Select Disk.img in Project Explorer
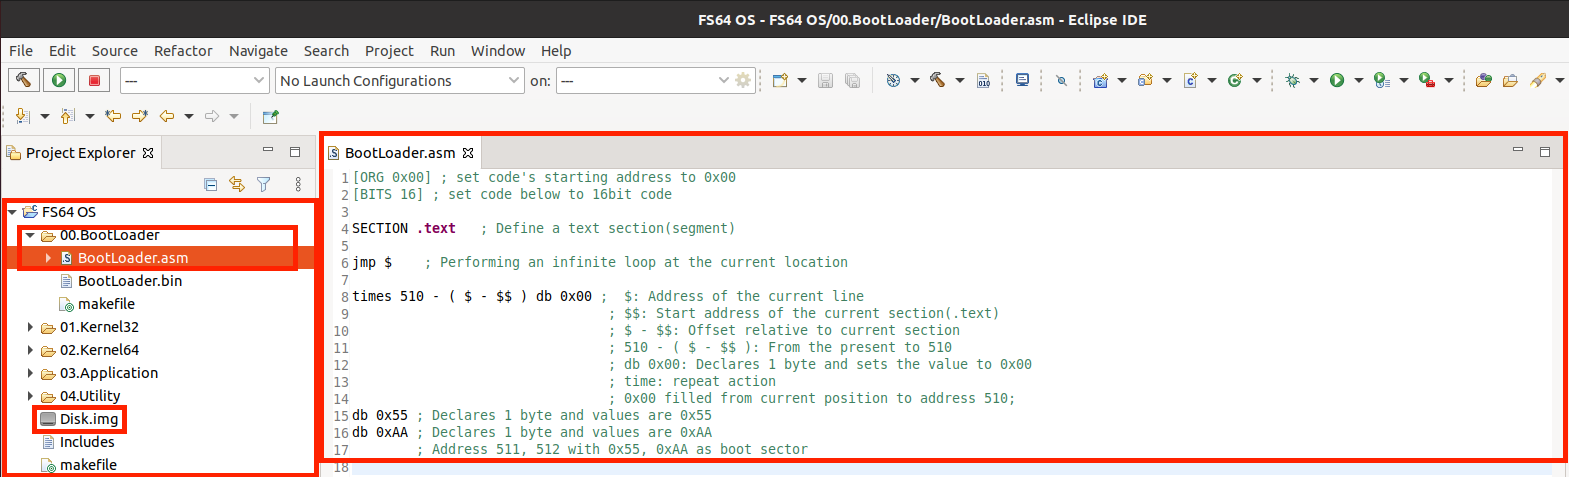Viewport: 1569px width, 477px height. [x=89, y=419]
